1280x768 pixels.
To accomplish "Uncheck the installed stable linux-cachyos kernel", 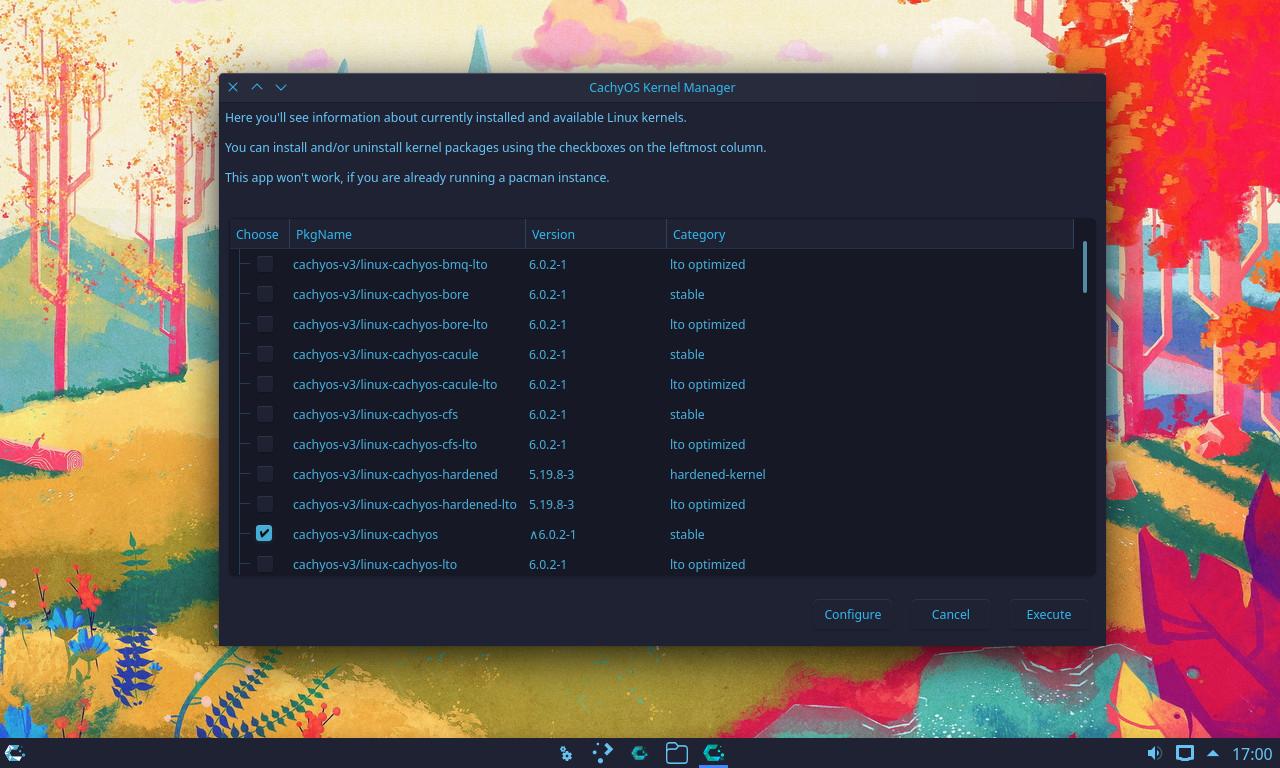I will coord(264,534).
